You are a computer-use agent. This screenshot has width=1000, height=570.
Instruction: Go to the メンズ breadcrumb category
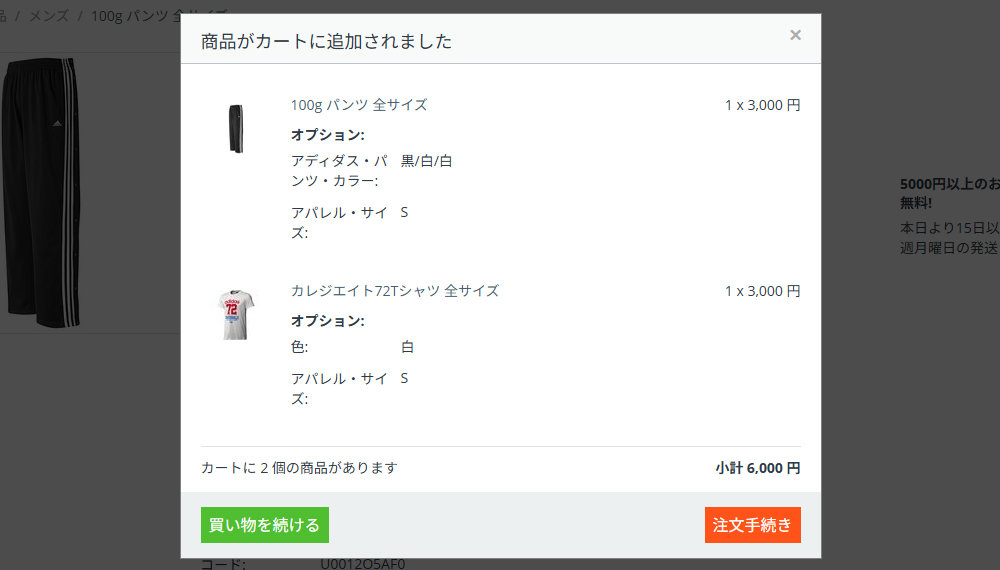(49, 16)
